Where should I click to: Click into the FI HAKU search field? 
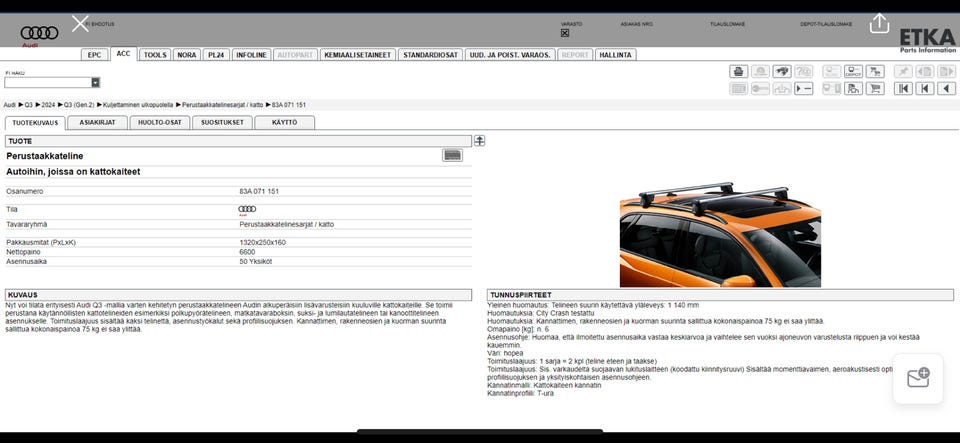(48, 83)
